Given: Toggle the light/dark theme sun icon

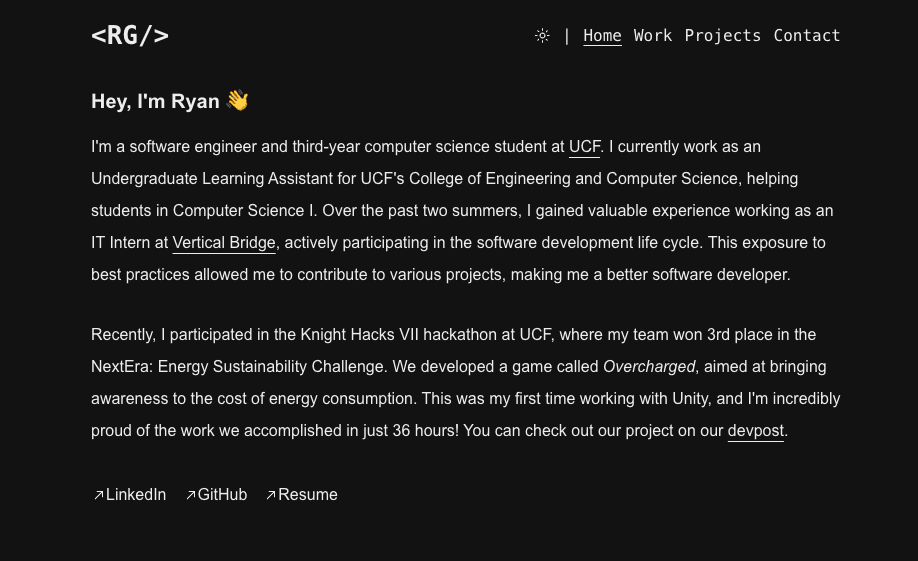Looking at the screenshot, I should pos(542,36).
